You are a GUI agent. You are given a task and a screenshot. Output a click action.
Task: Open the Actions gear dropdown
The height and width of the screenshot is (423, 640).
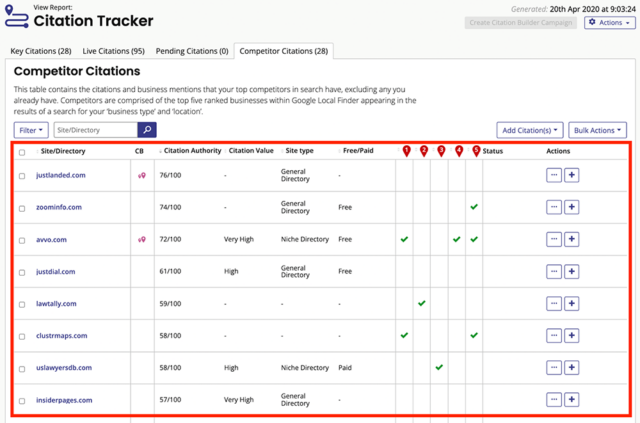(609, 22)
